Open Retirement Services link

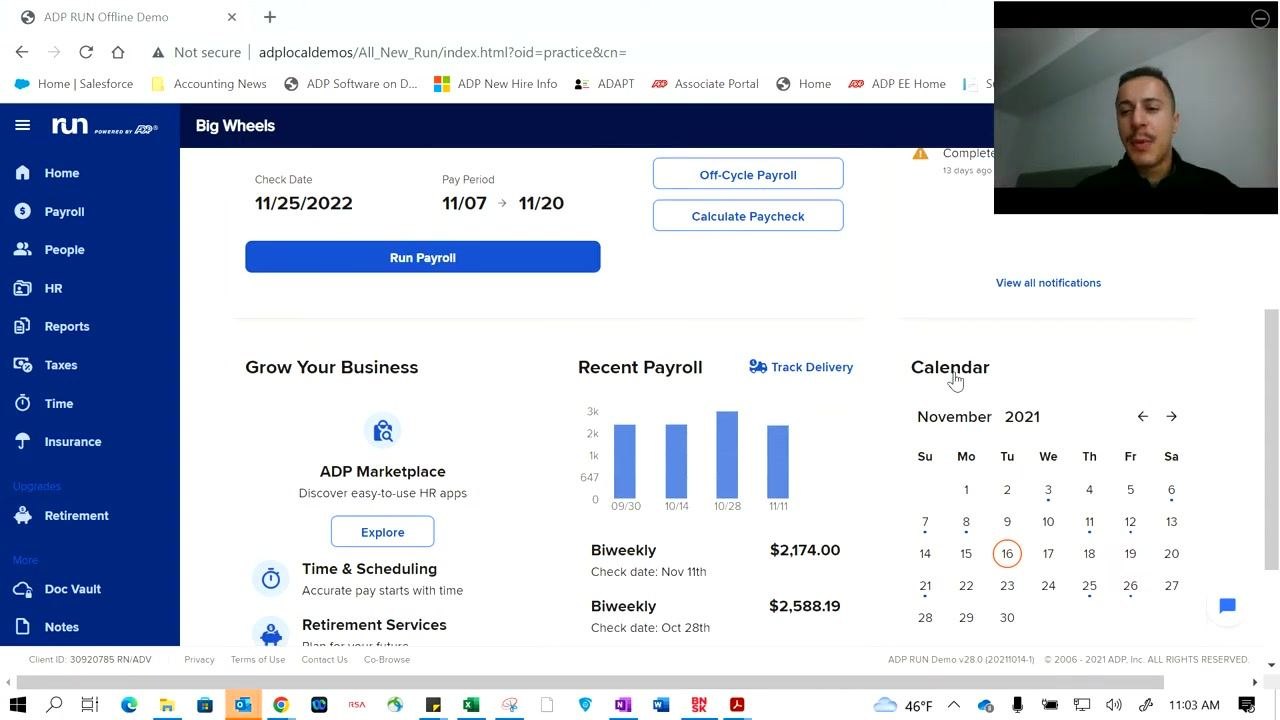[x=374, y=625]
